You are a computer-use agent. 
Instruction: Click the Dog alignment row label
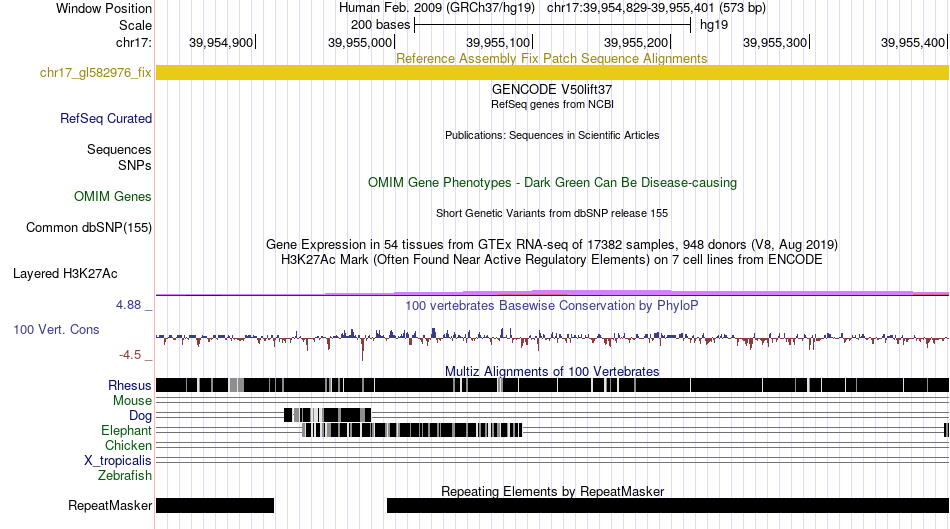click(x=141, y=416)
